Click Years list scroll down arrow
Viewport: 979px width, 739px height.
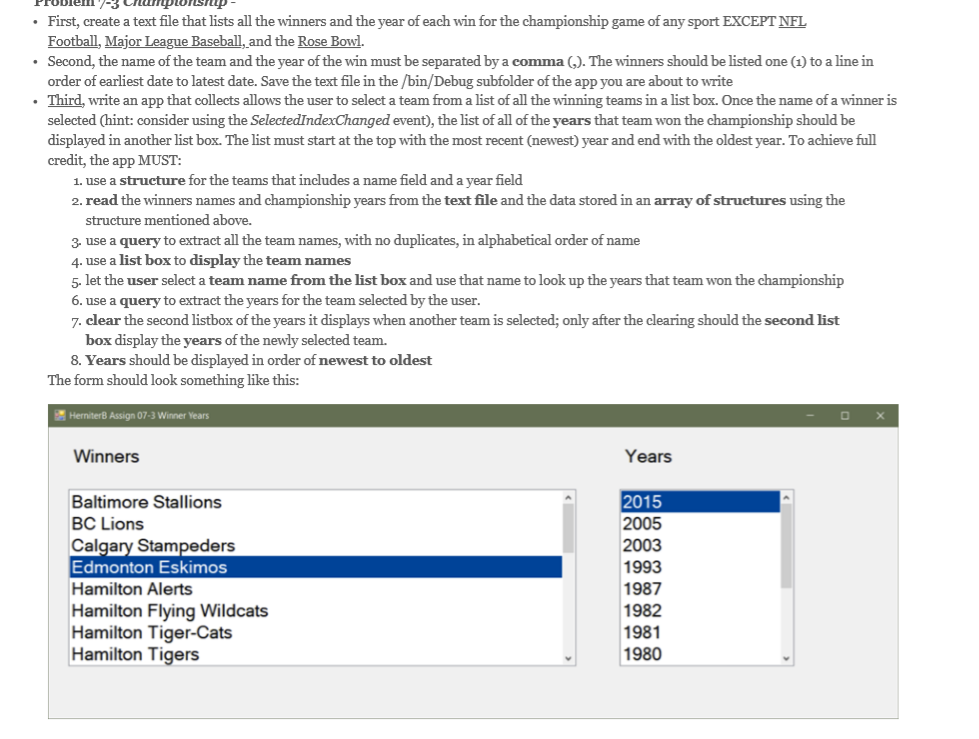point(786,658)
